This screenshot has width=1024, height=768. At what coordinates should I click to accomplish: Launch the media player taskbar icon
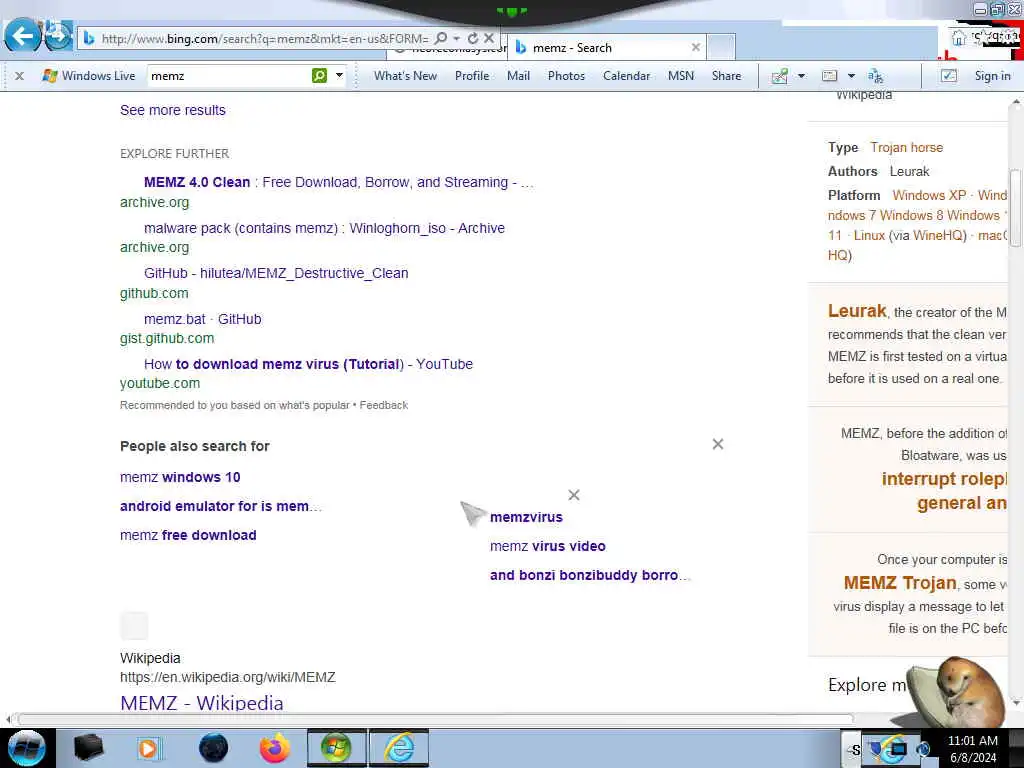148,748
